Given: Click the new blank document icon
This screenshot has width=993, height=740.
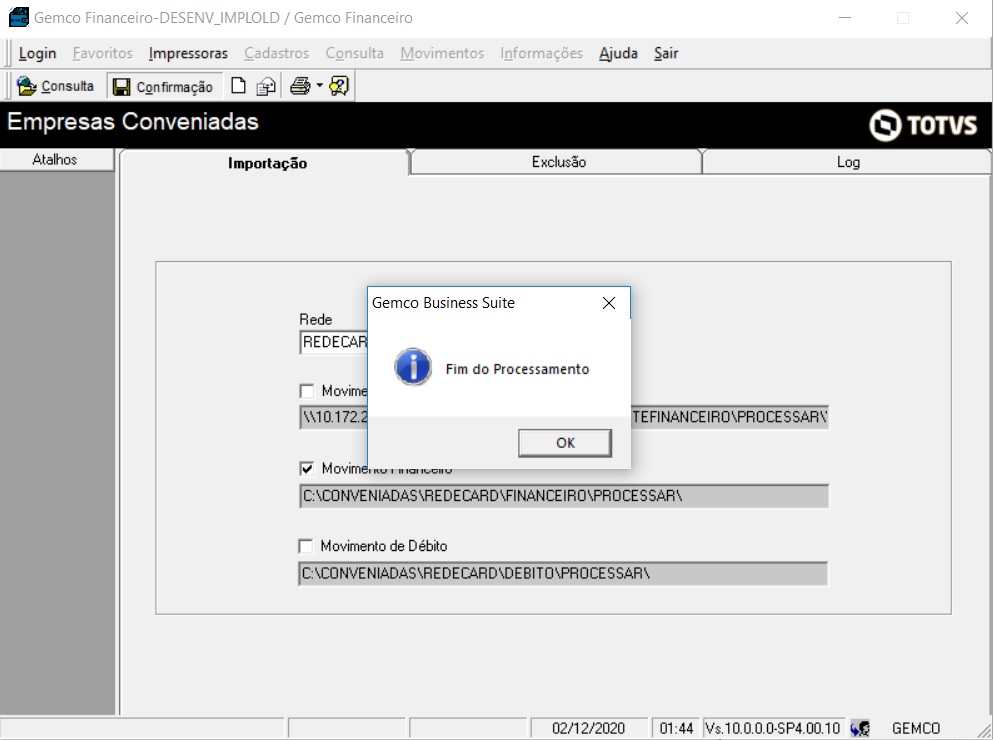Looking at the screenshot, I should point(238,86).
